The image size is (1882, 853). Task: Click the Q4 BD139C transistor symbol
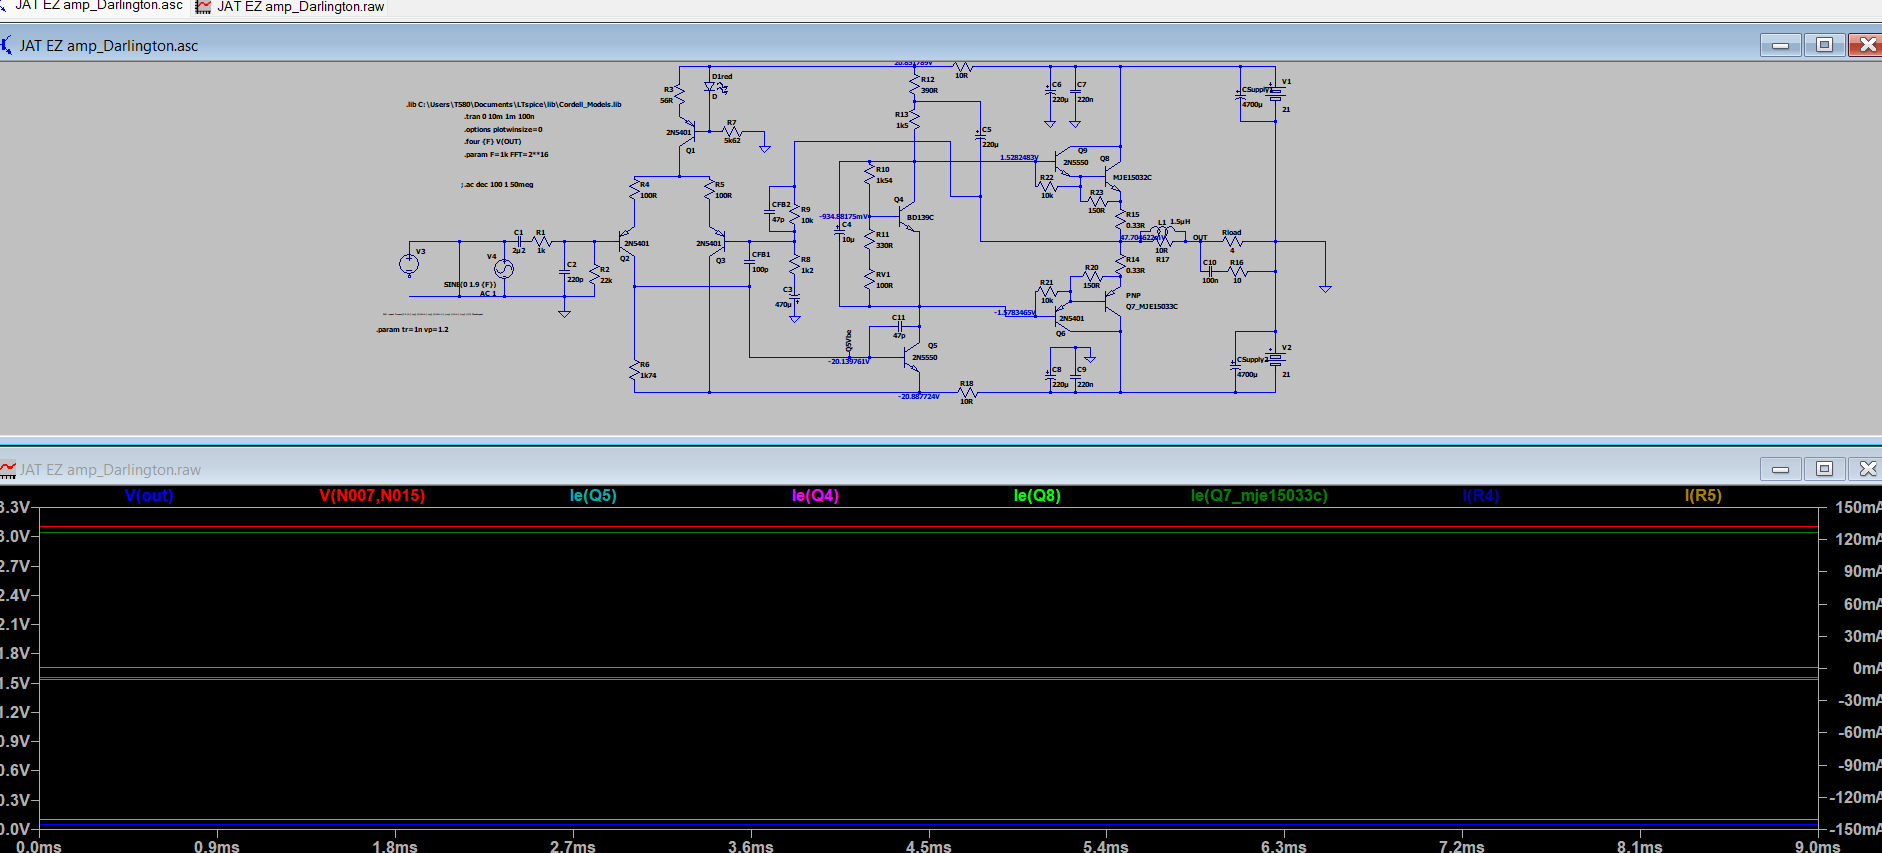906,217
